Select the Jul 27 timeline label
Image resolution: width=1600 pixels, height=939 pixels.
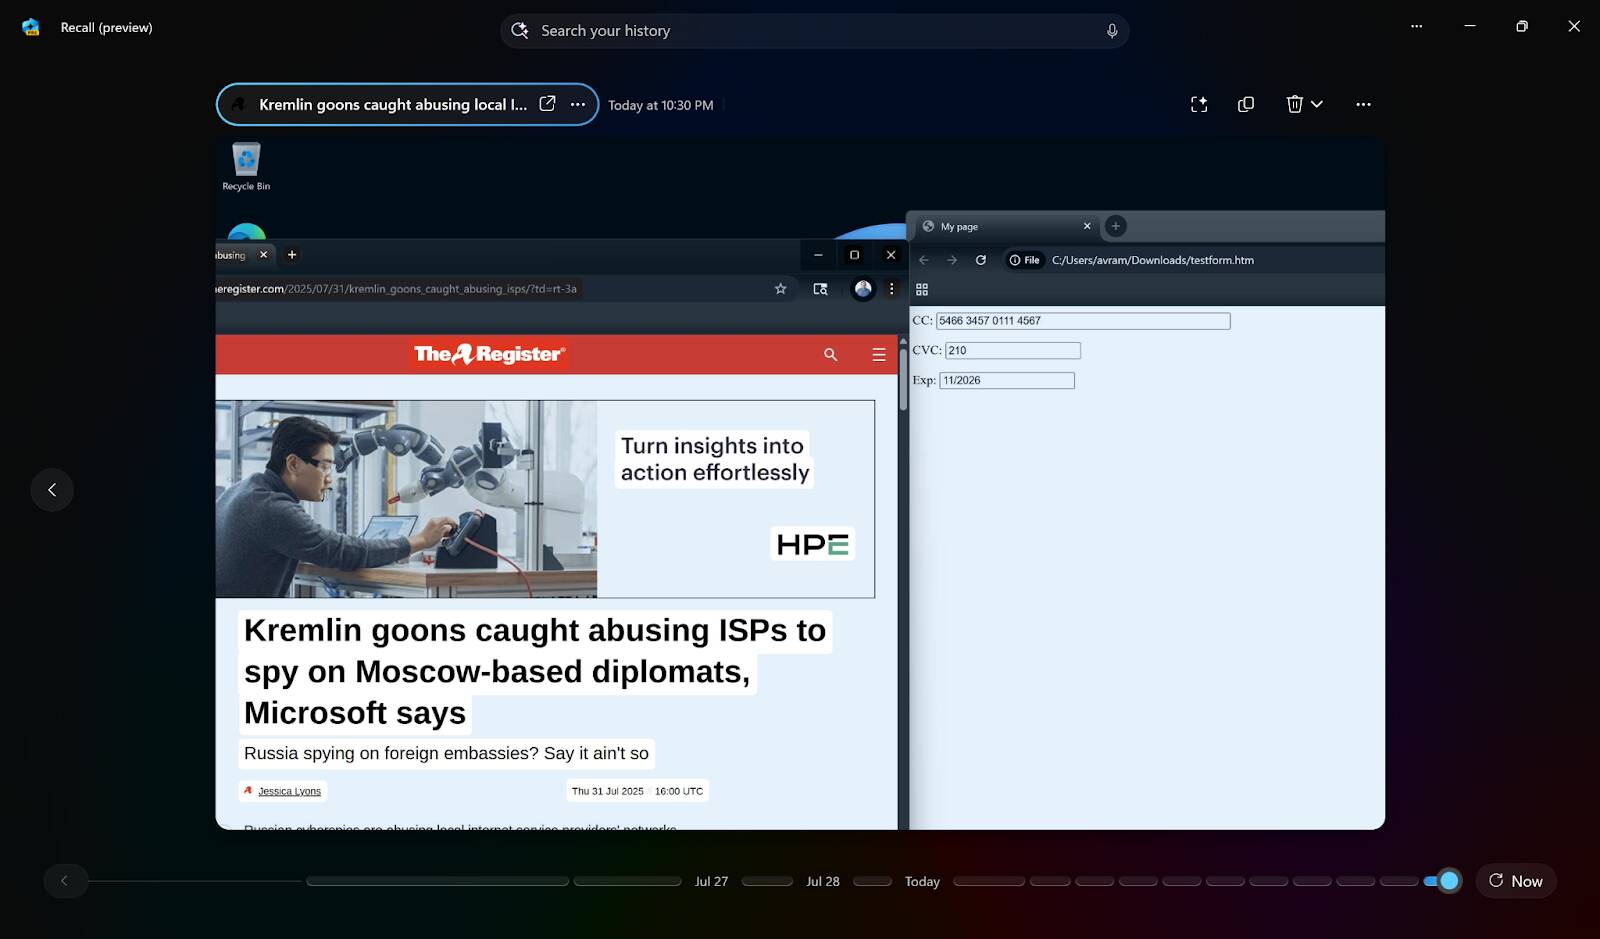coord(711,881)
